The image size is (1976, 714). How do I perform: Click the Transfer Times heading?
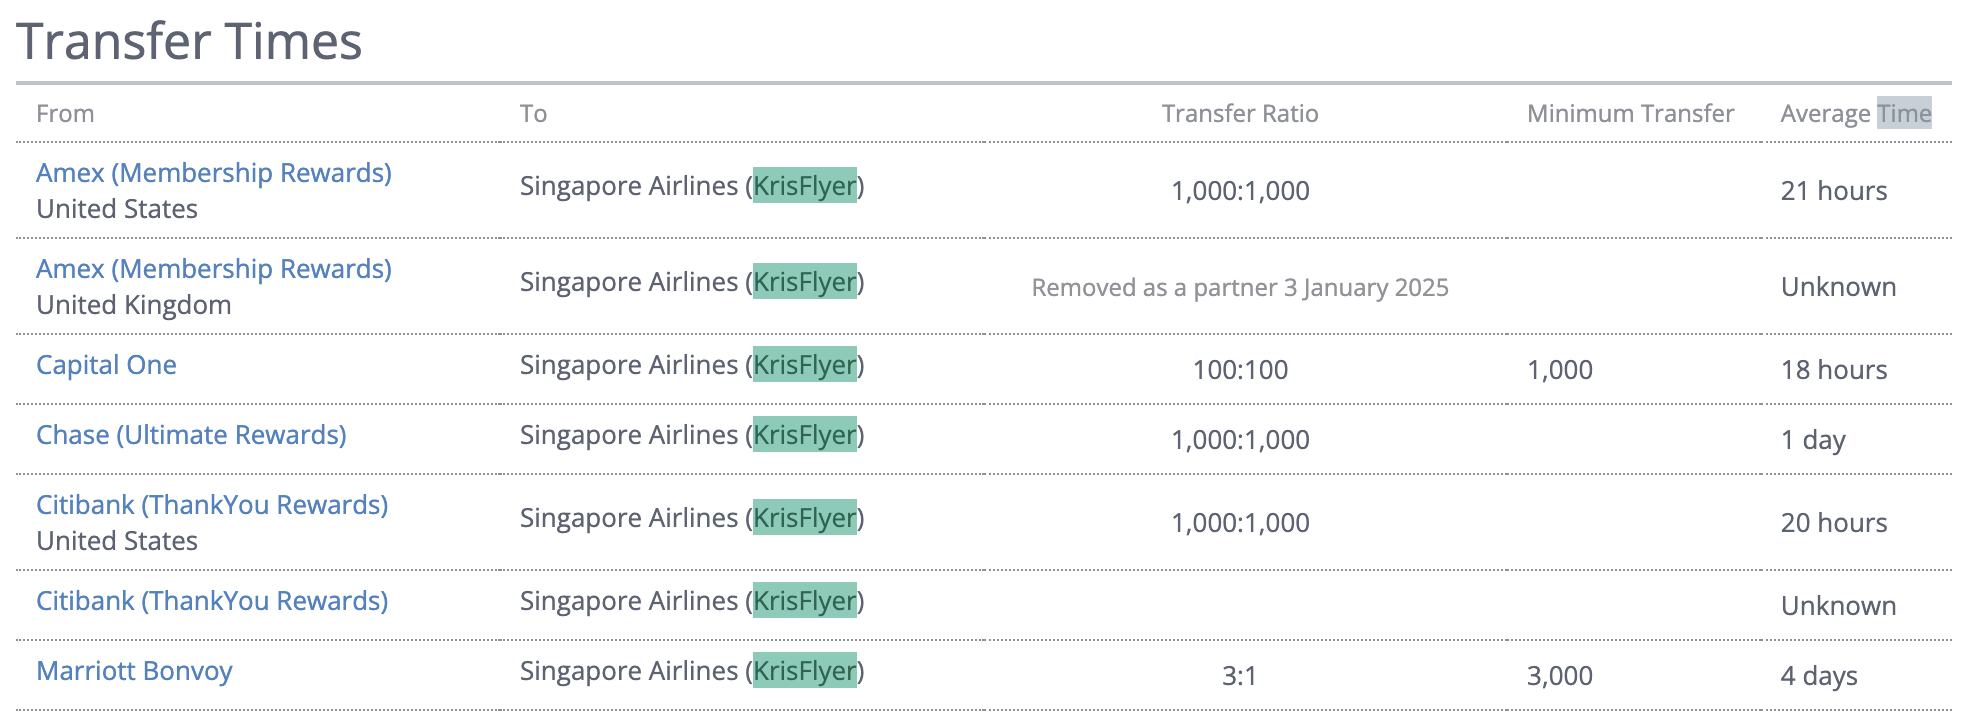pos(189,42)
